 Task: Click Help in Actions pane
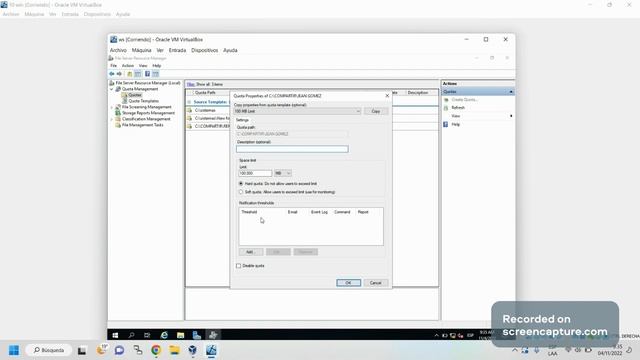tap(456, 124)
